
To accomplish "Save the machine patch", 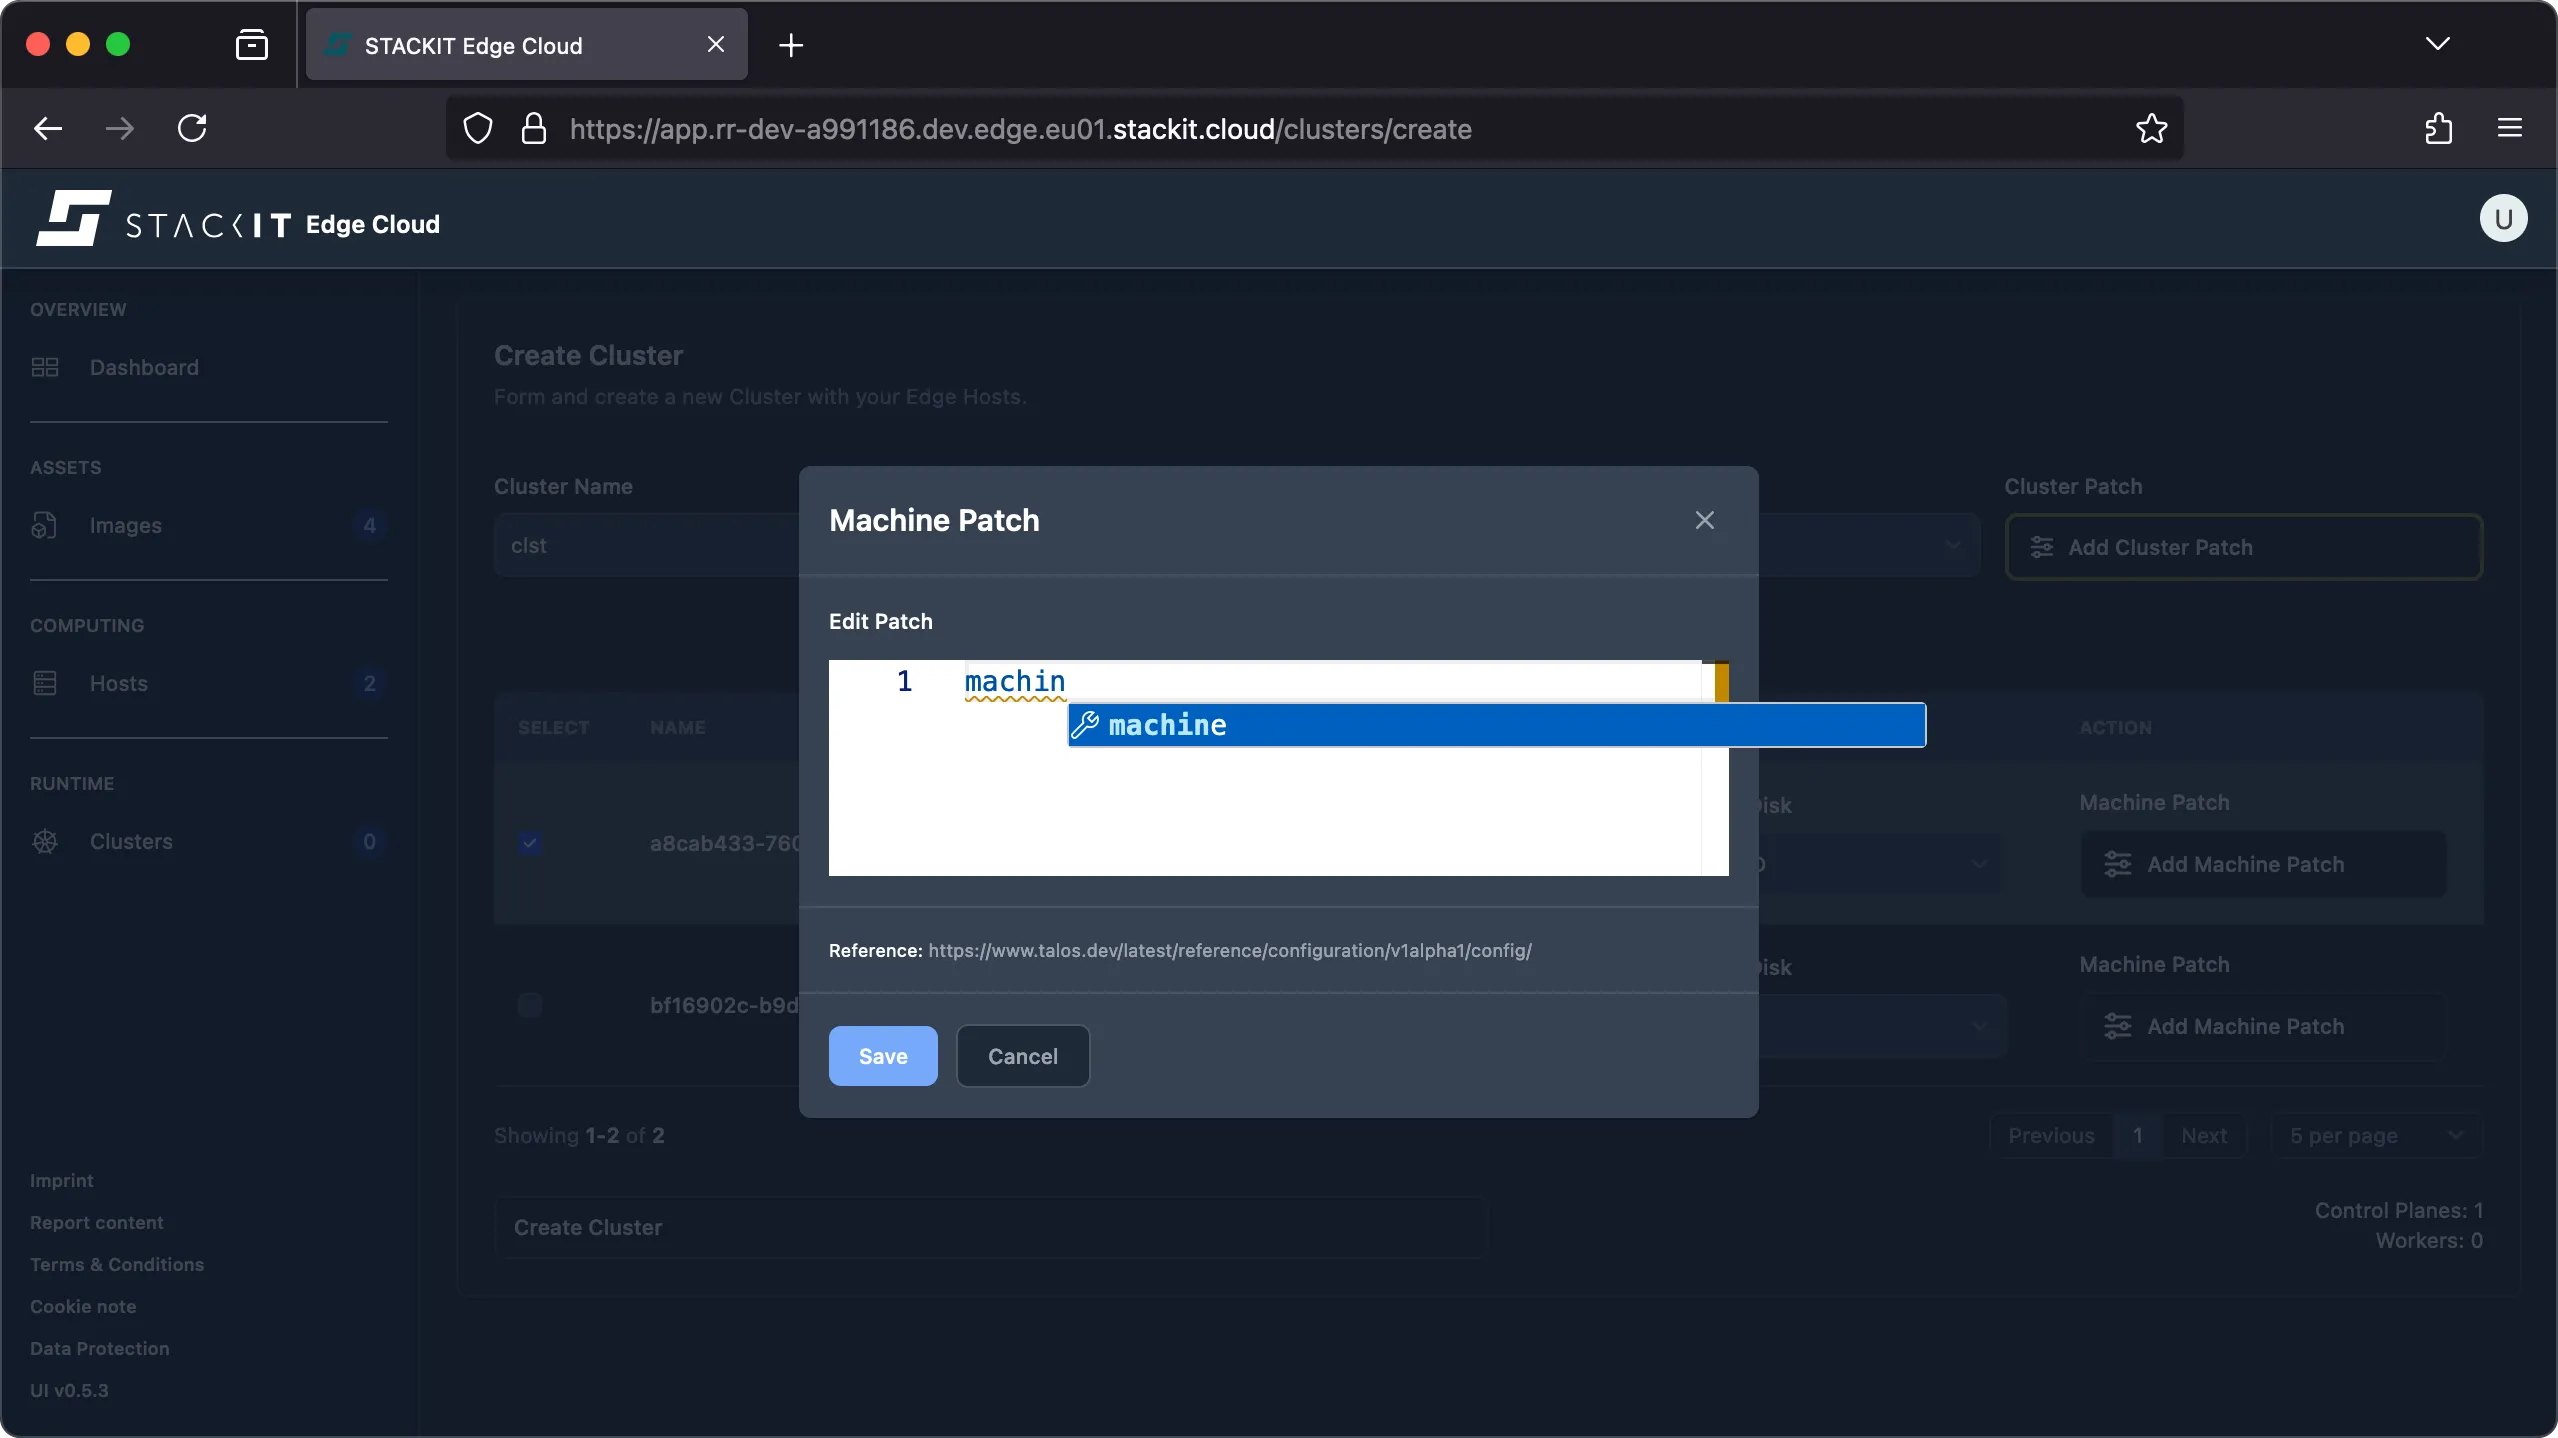I will (x=881, y=1056).
